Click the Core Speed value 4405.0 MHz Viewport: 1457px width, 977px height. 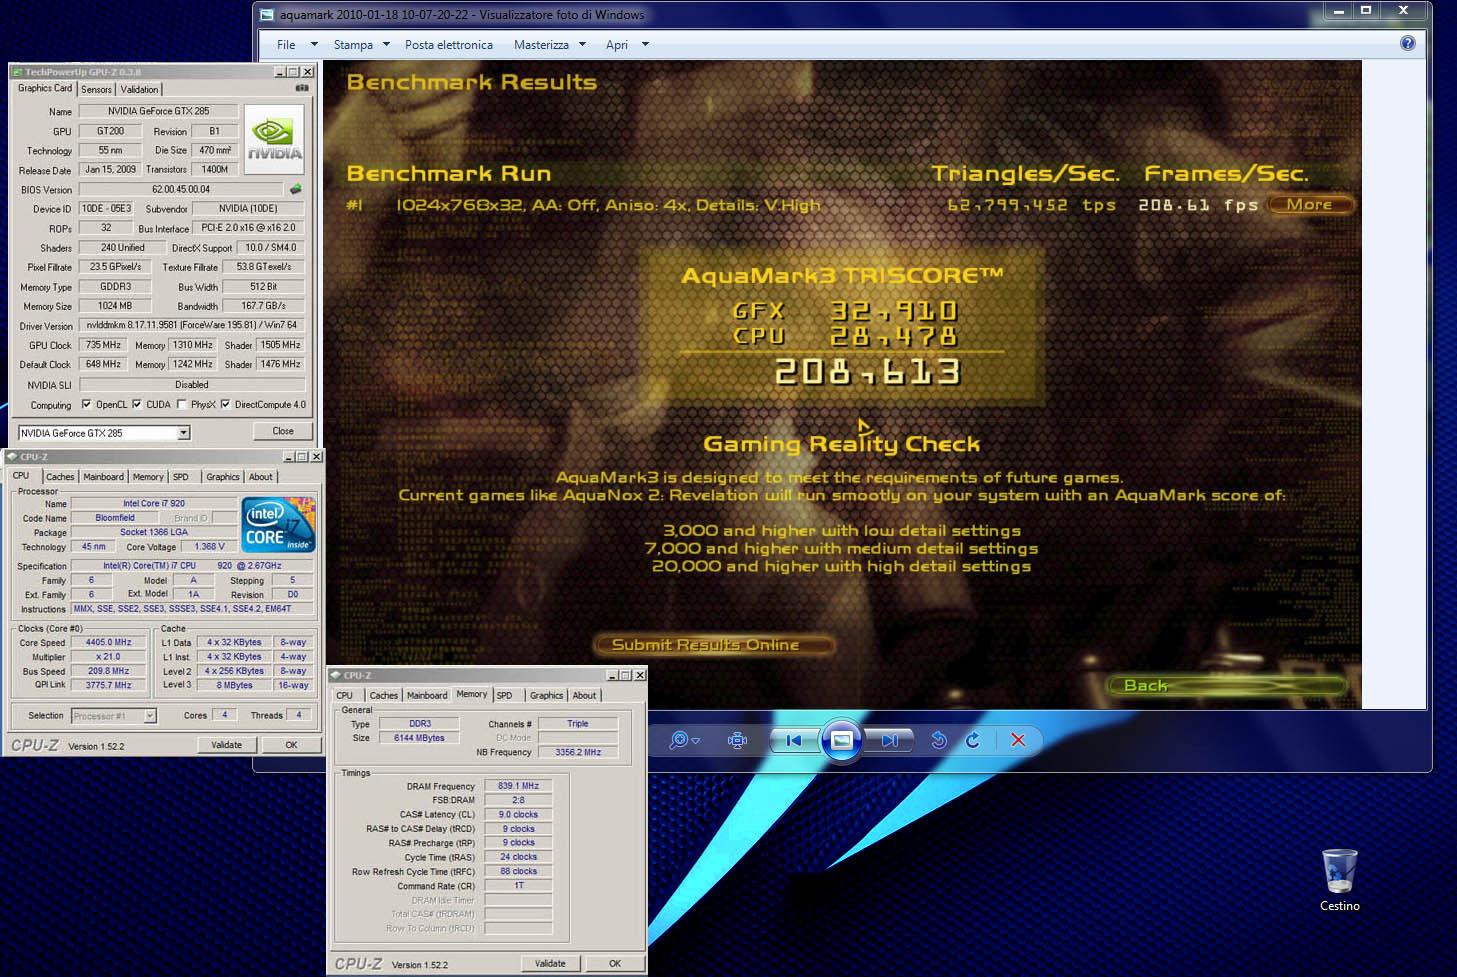109,643
